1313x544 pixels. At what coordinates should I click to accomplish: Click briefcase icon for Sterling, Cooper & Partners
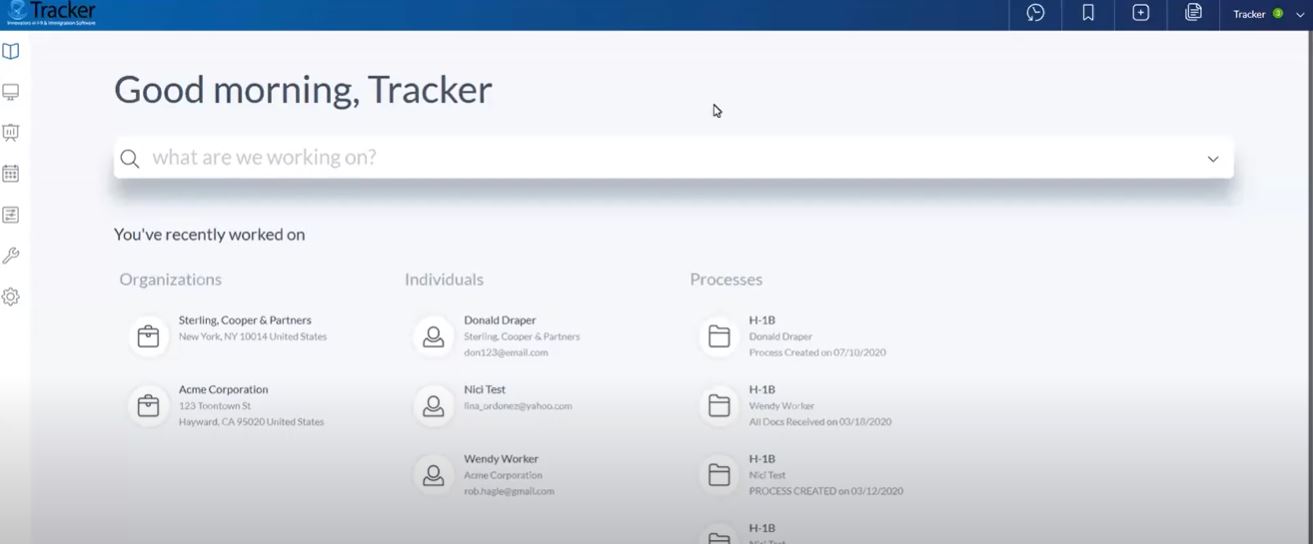click(x=148, y=336)
